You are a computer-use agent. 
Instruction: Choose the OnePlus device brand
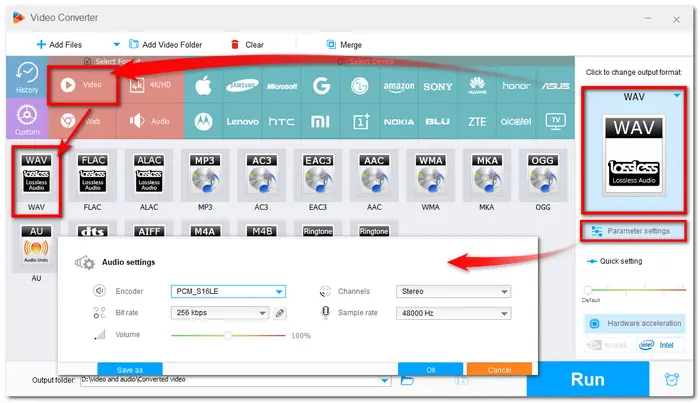click(x=361, y=121)
